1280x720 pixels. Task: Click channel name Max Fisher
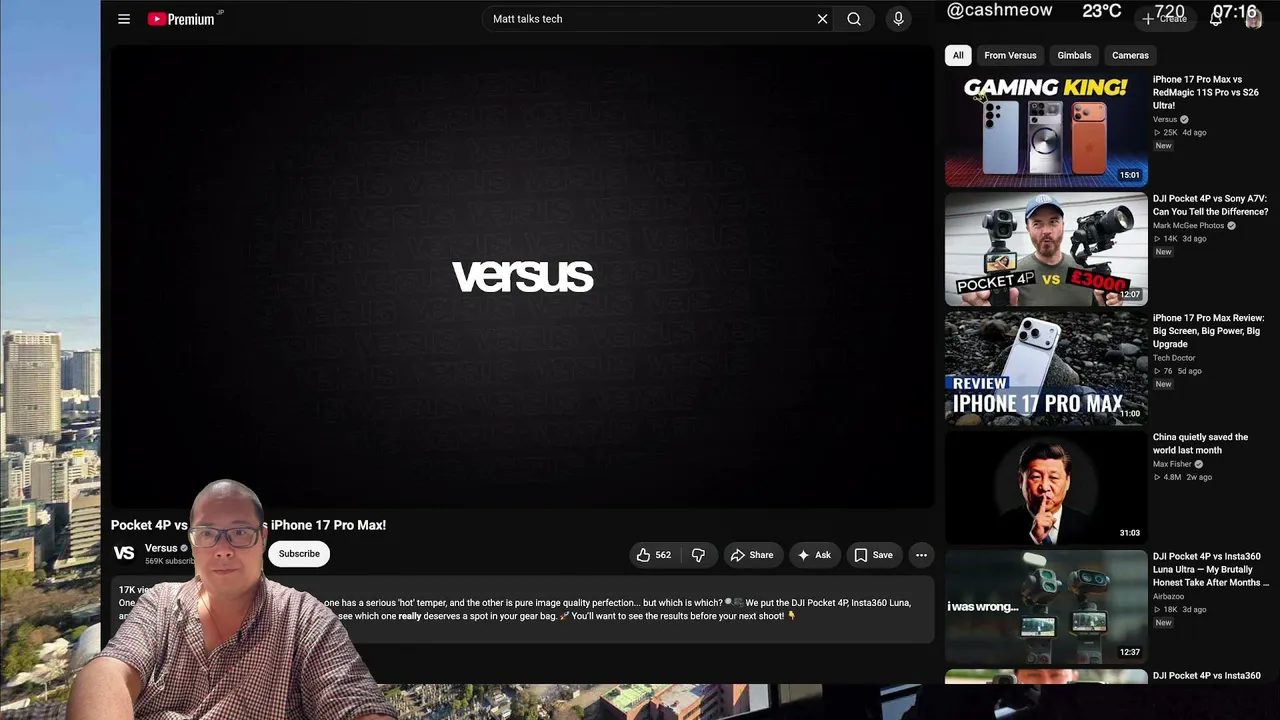coord(1172,464)
